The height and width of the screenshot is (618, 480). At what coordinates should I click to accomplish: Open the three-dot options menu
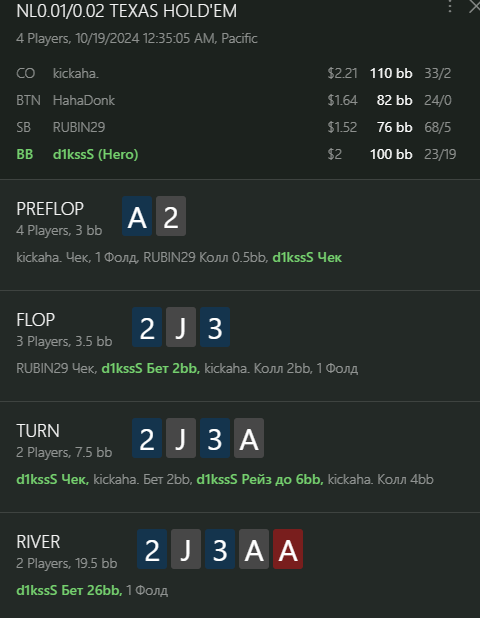(450, 6)
